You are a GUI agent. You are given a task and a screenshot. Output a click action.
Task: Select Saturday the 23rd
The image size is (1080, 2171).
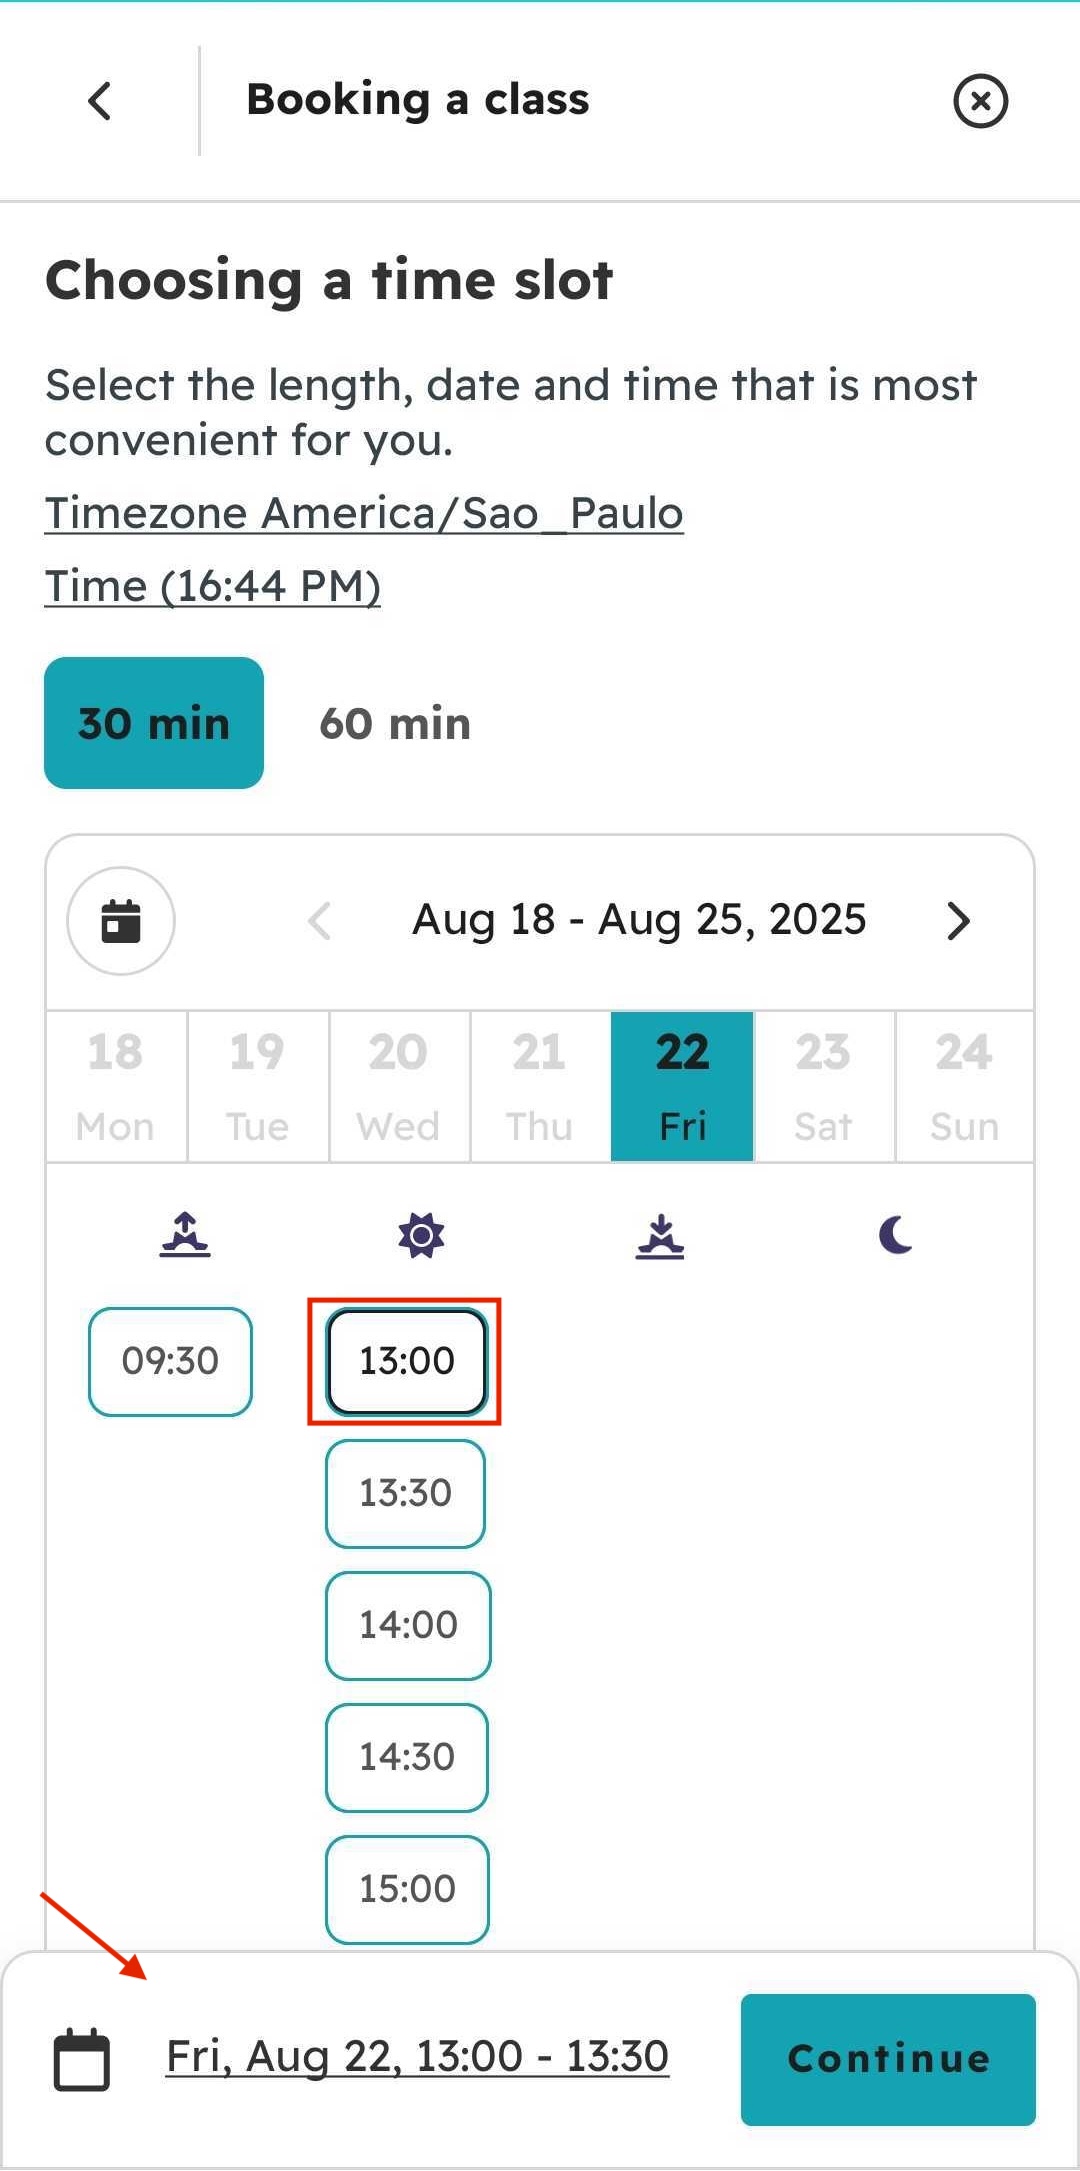click(823, 1085)
